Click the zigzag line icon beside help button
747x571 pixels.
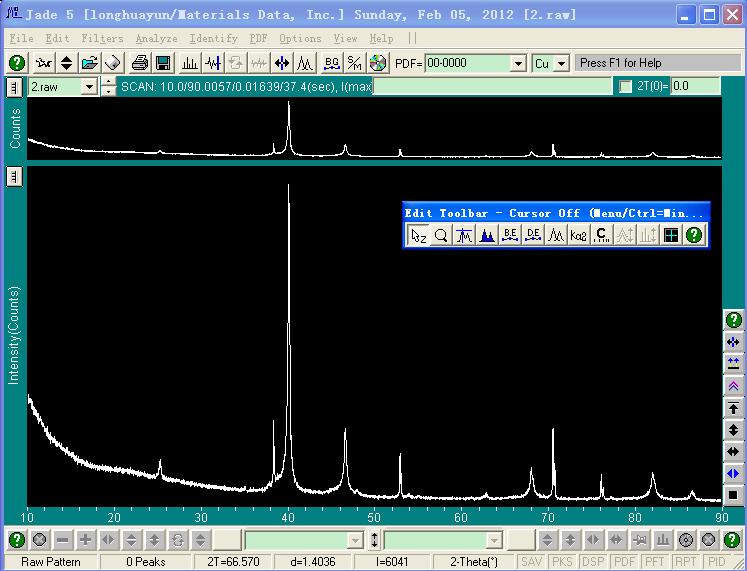point(43,63)
